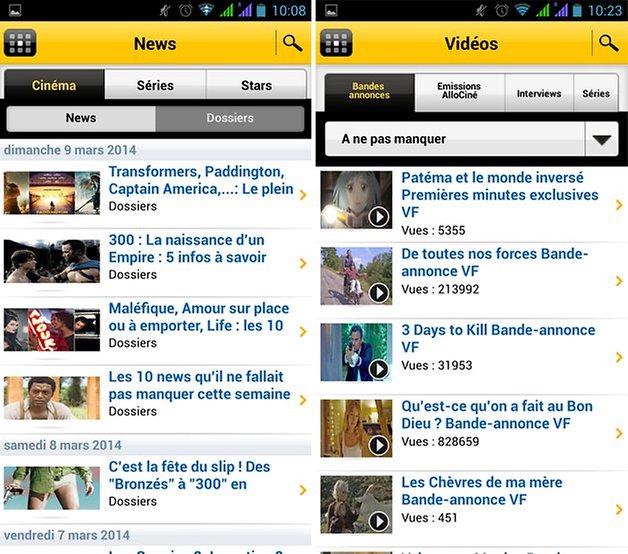The width and height of the screenshot is (628, 554).
Task: Open Les Chèvres de ma mère title
Action: (x=482, y=491)
